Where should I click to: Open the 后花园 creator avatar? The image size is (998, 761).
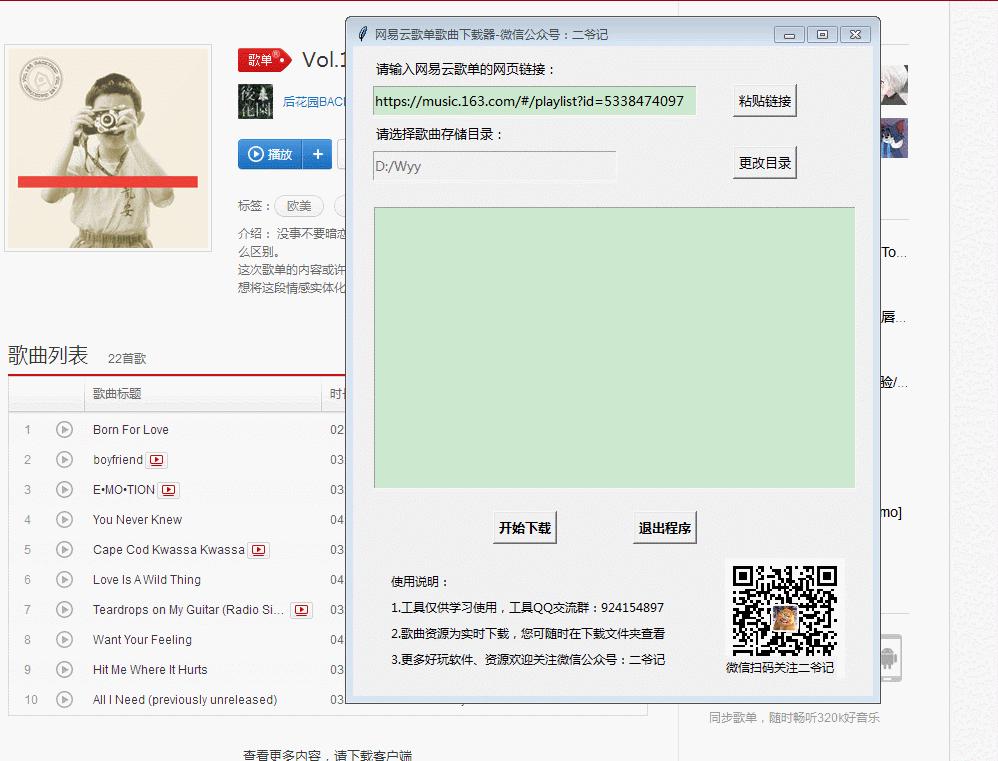point(255,102)
